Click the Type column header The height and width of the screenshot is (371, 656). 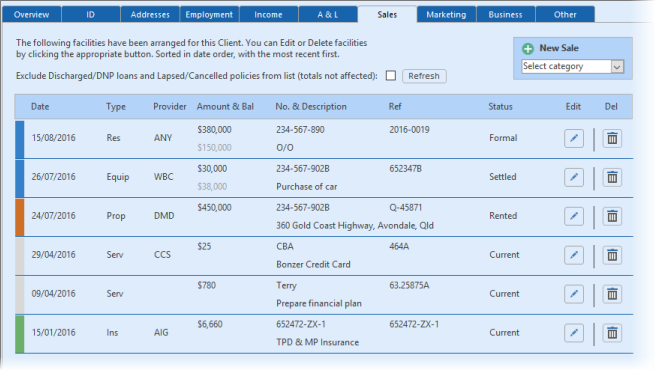(116, 107)
